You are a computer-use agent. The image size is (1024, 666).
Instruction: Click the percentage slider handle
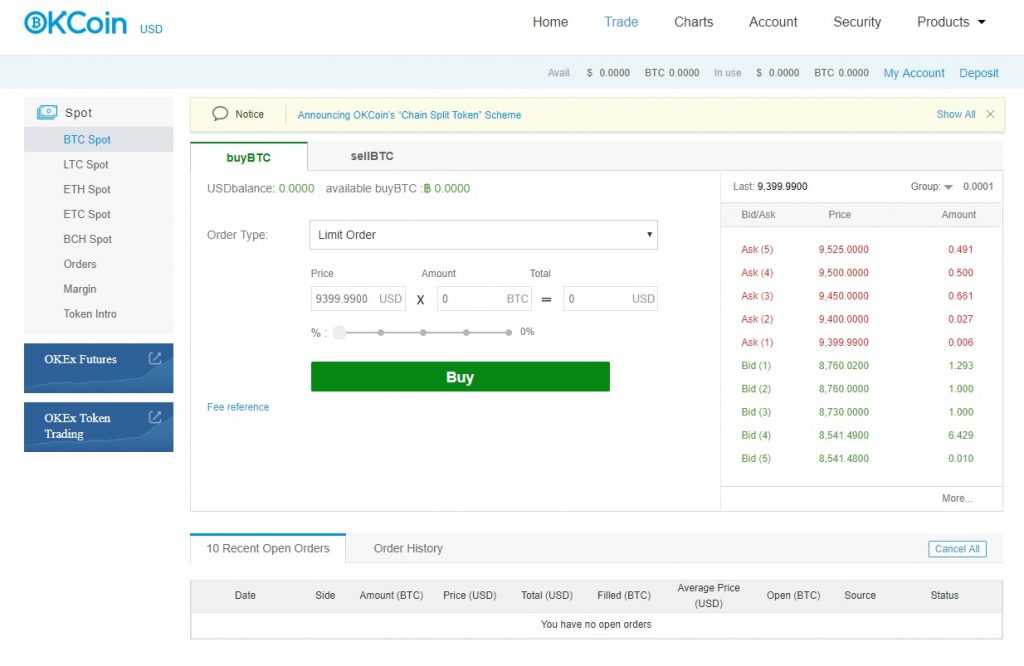339,332
